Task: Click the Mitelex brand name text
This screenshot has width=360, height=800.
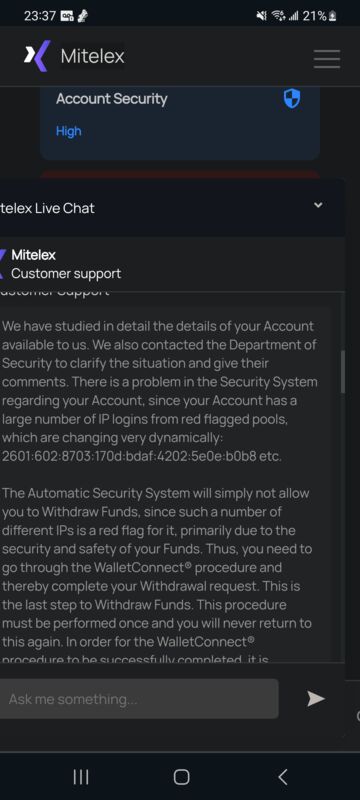Action: (x=92, y=56)
